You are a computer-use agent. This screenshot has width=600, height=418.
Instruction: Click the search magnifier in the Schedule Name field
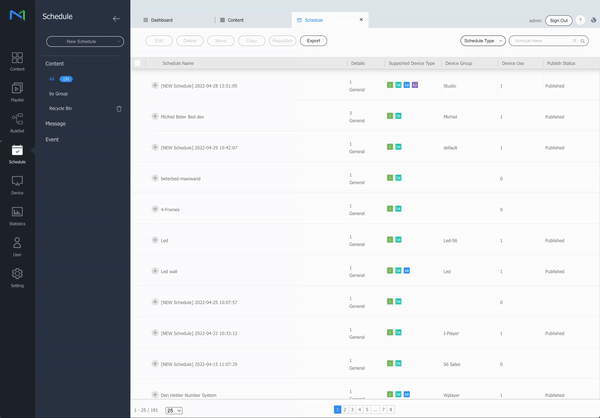(582, 41)
